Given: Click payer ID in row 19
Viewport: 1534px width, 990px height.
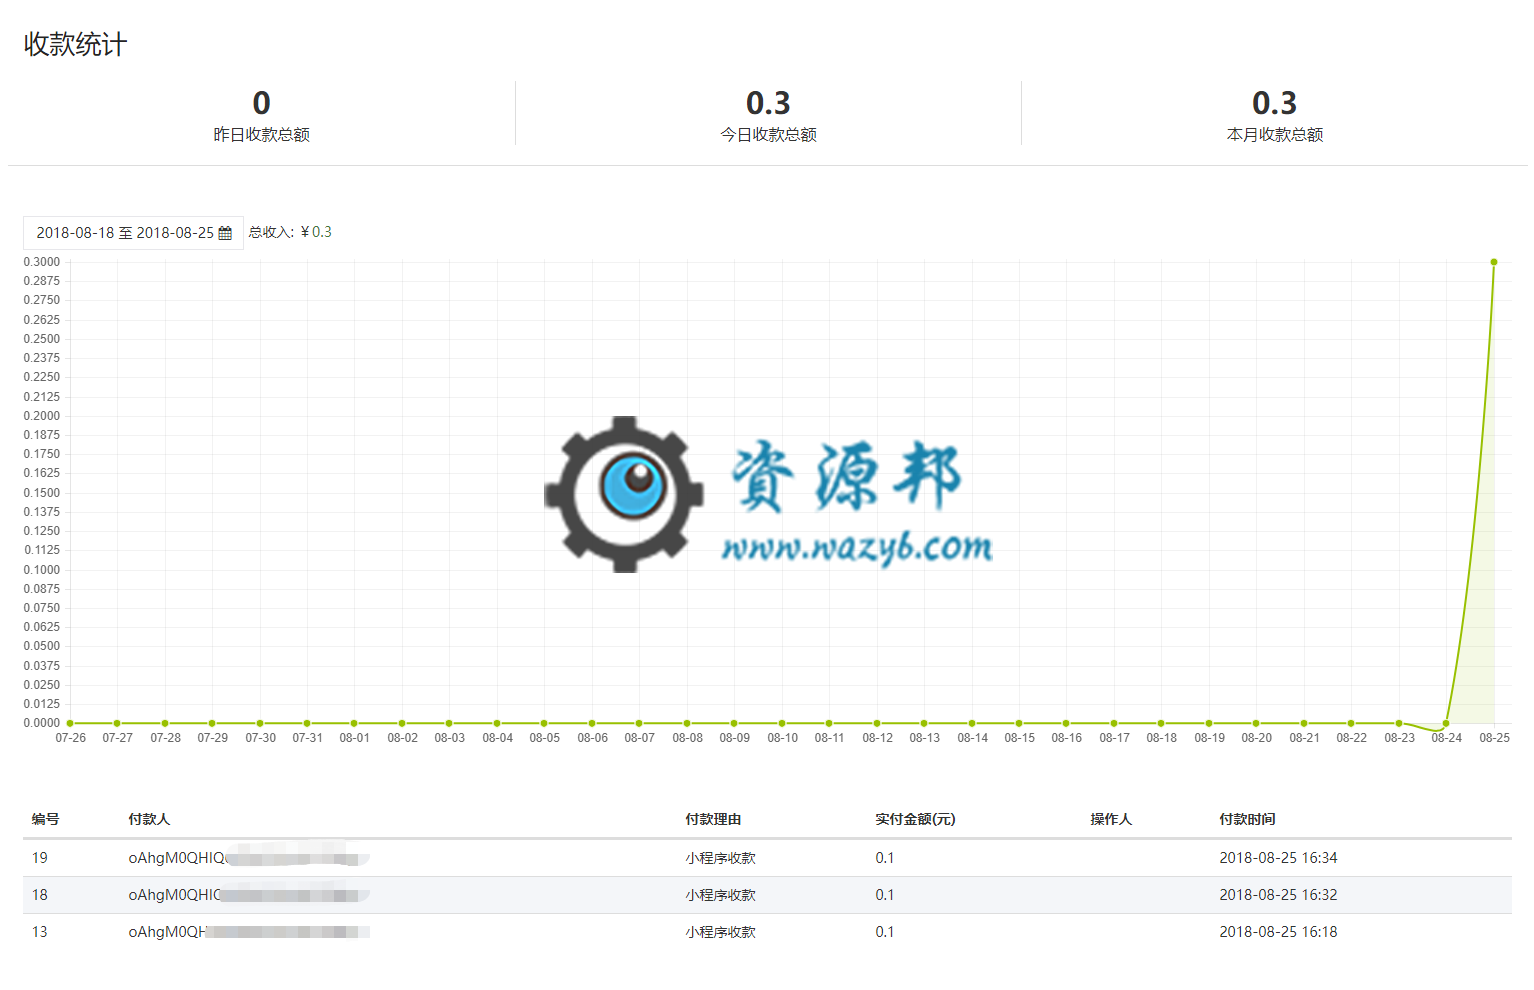Looking at the screenshot, I should 249,858.
